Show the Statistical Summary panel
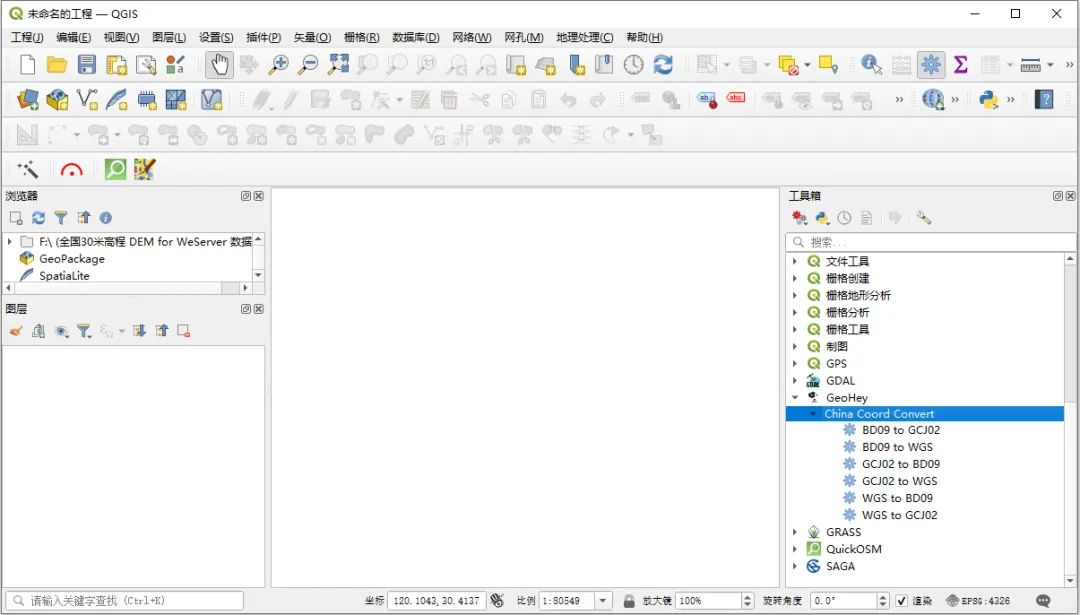 960,63
